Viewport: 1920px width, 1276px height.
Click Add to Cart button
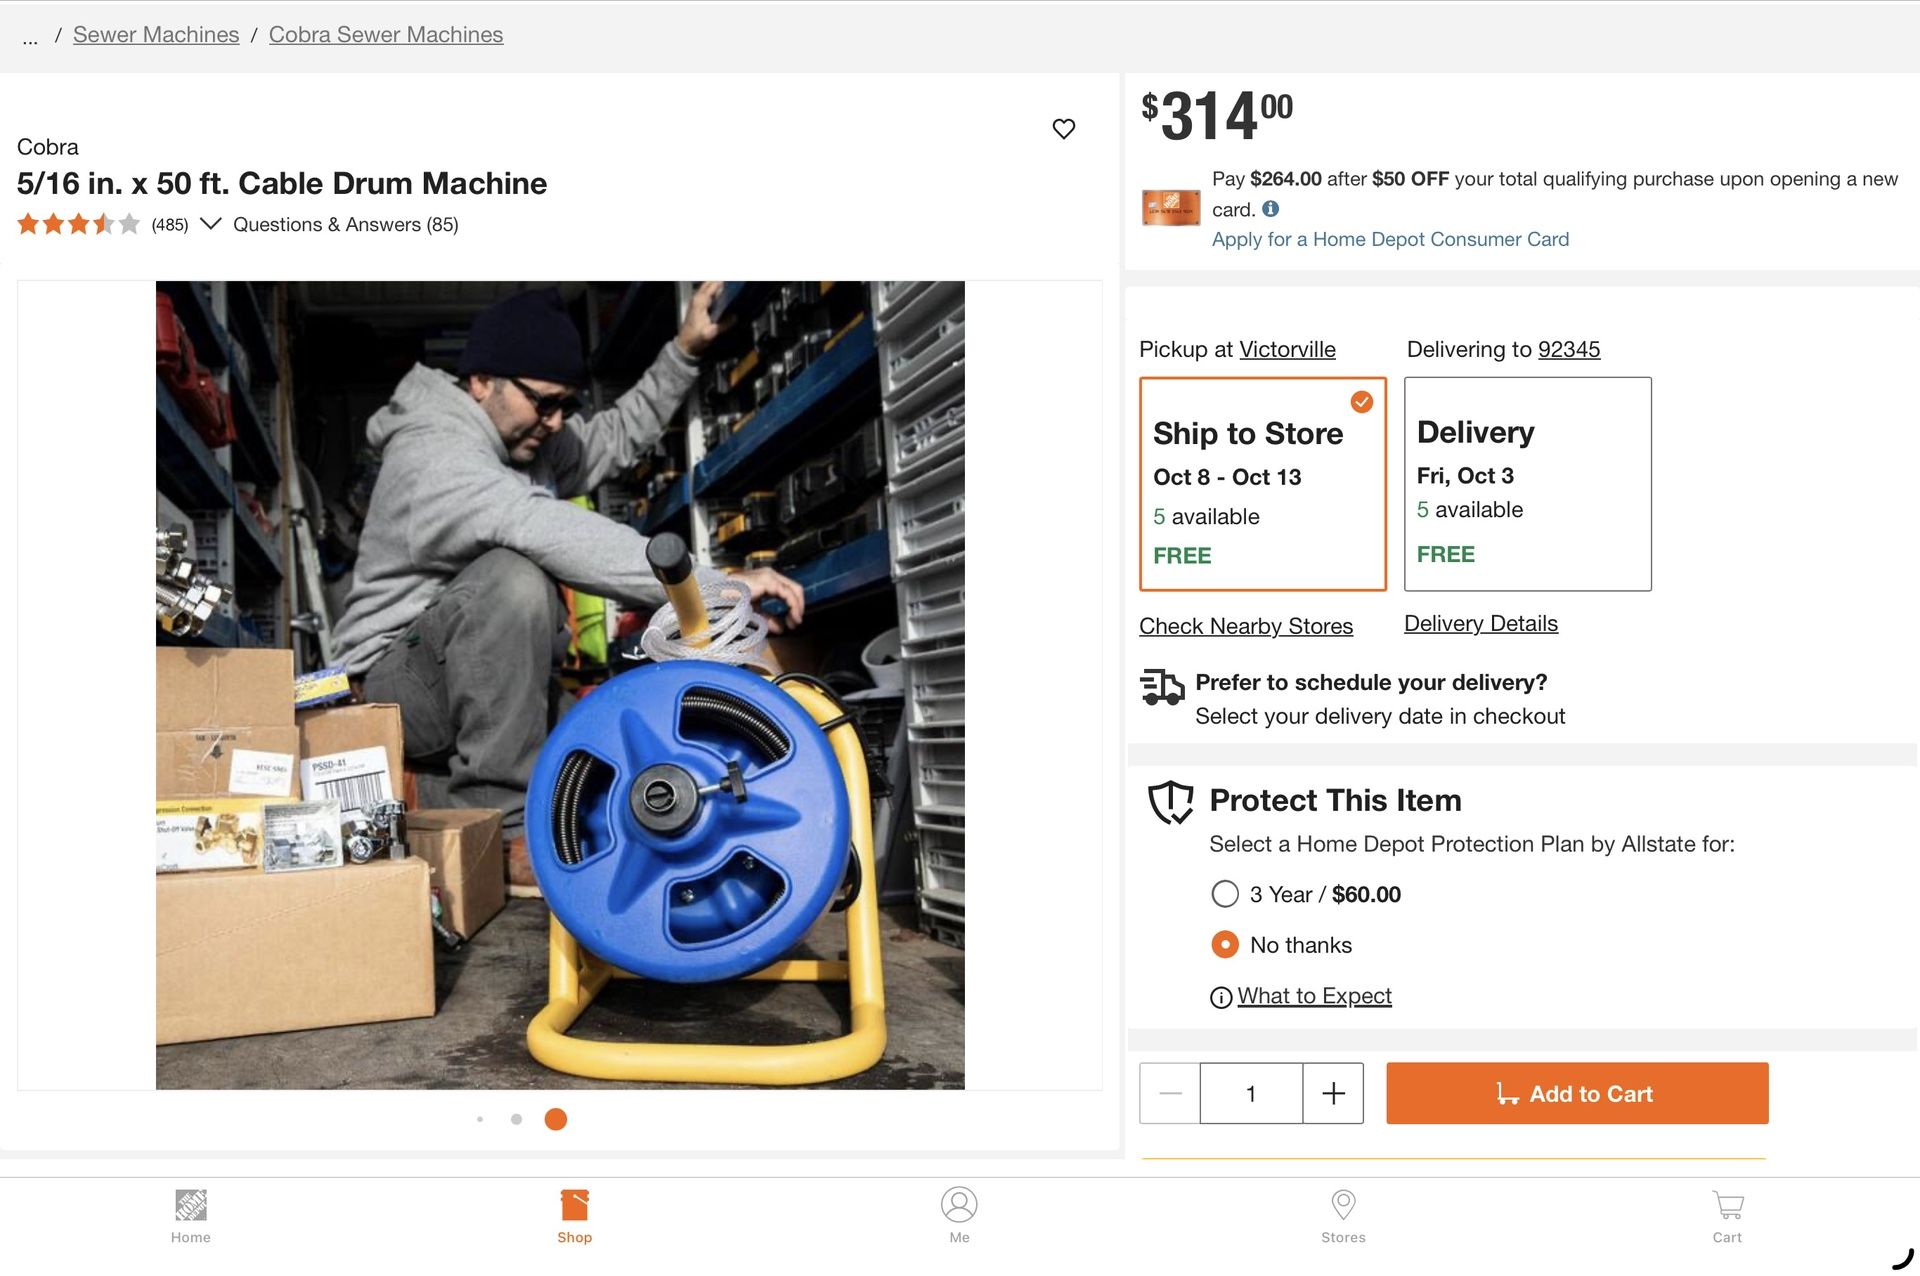click(x=1576, y=1093)
